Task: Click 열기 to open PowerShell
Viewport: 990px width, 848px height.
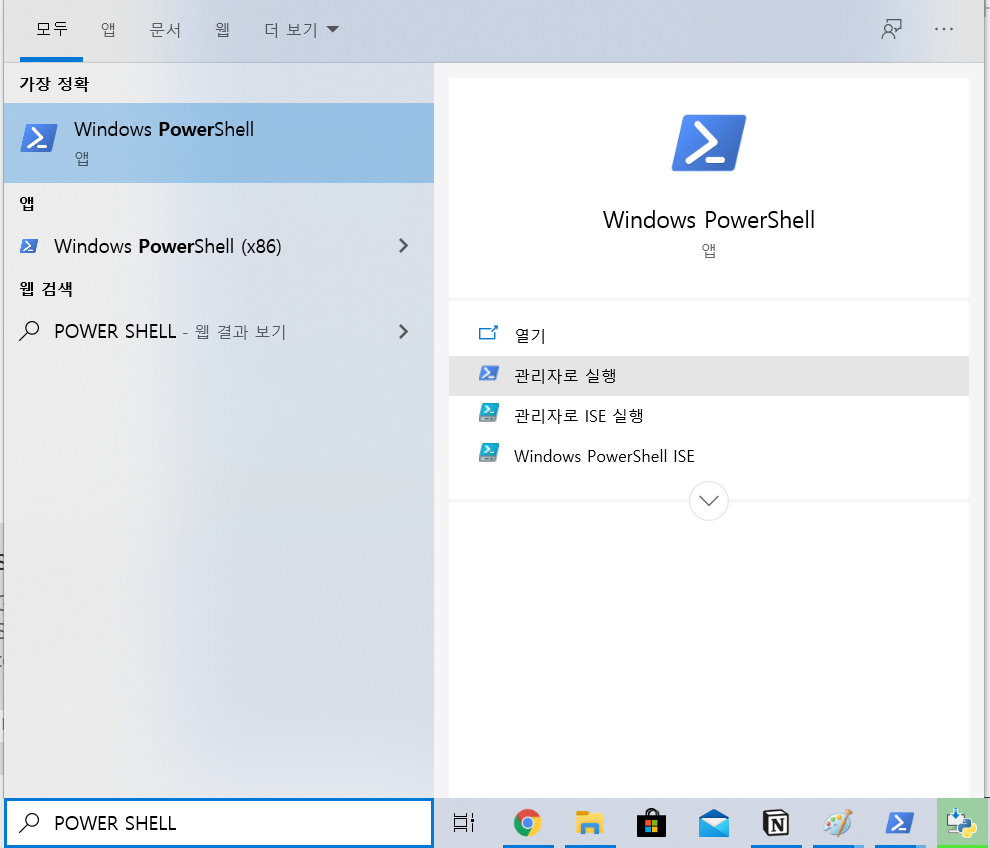Action: click(x=530, y=335)
